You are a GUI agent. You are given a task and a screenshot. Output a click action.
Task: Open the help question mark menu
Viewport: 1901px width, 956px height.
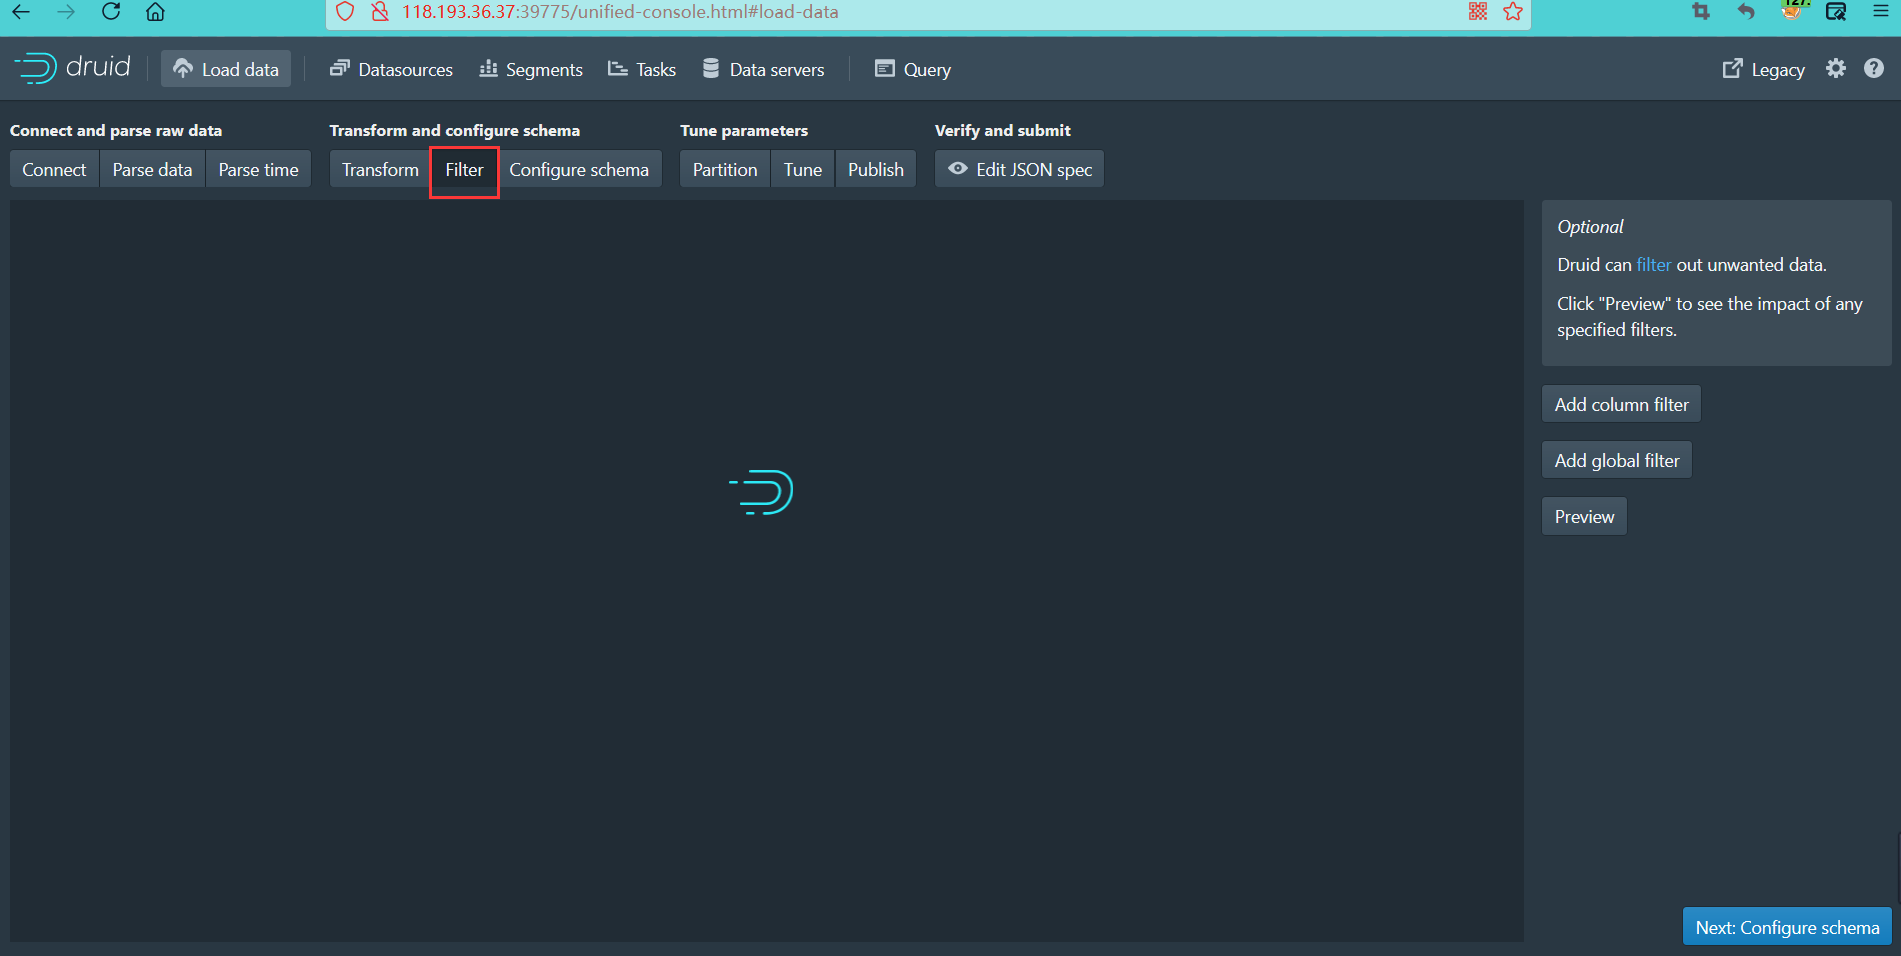click(1874, 68)
